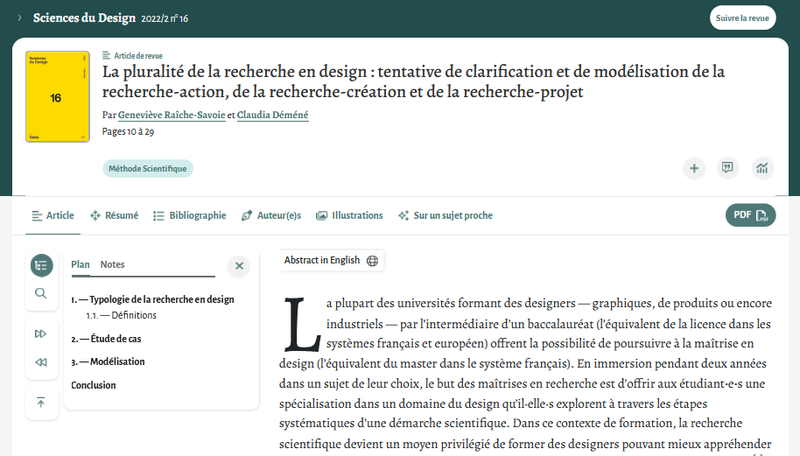
Task: Select Typologie de la recherche en design section
Action: click(153, 299)
